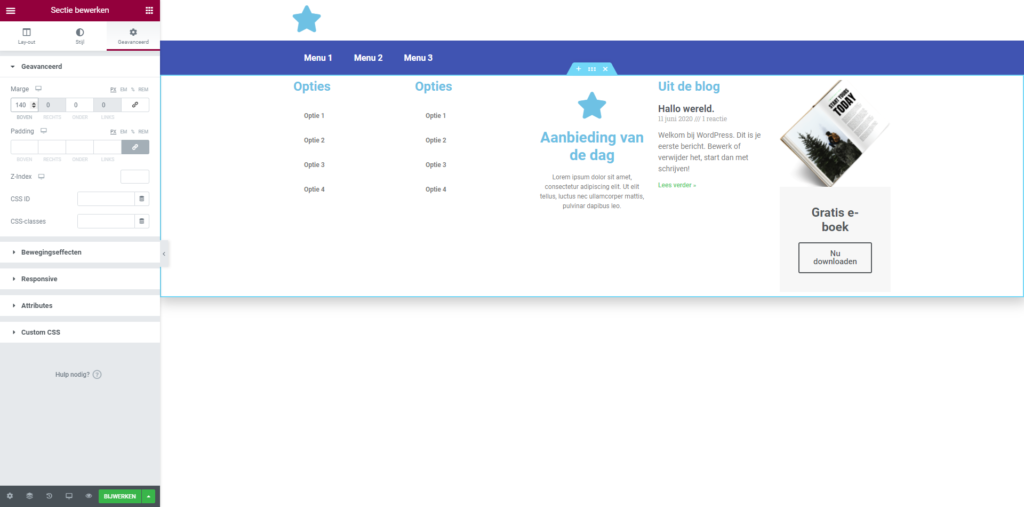
Task: Click the Lees verder » link
Action: pos(677,186)
